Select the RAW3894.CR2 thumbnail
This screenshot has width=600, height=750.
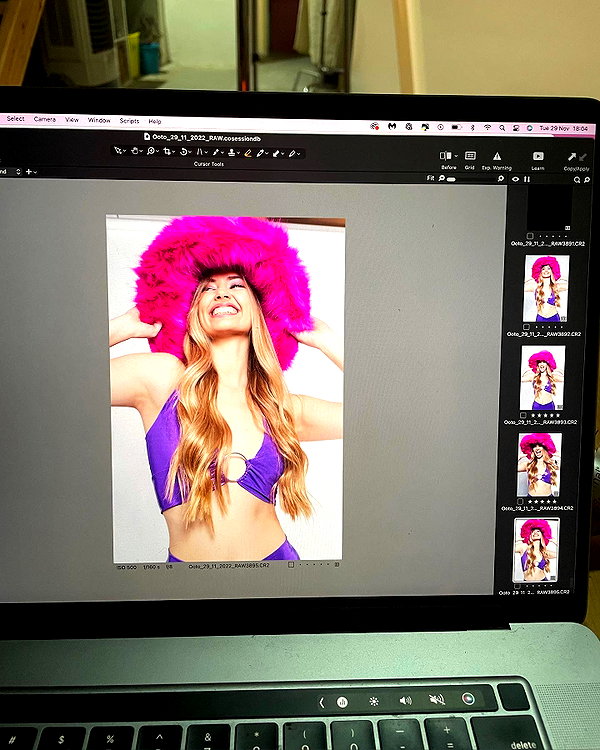pyautogui.click(x=540, y=464)
